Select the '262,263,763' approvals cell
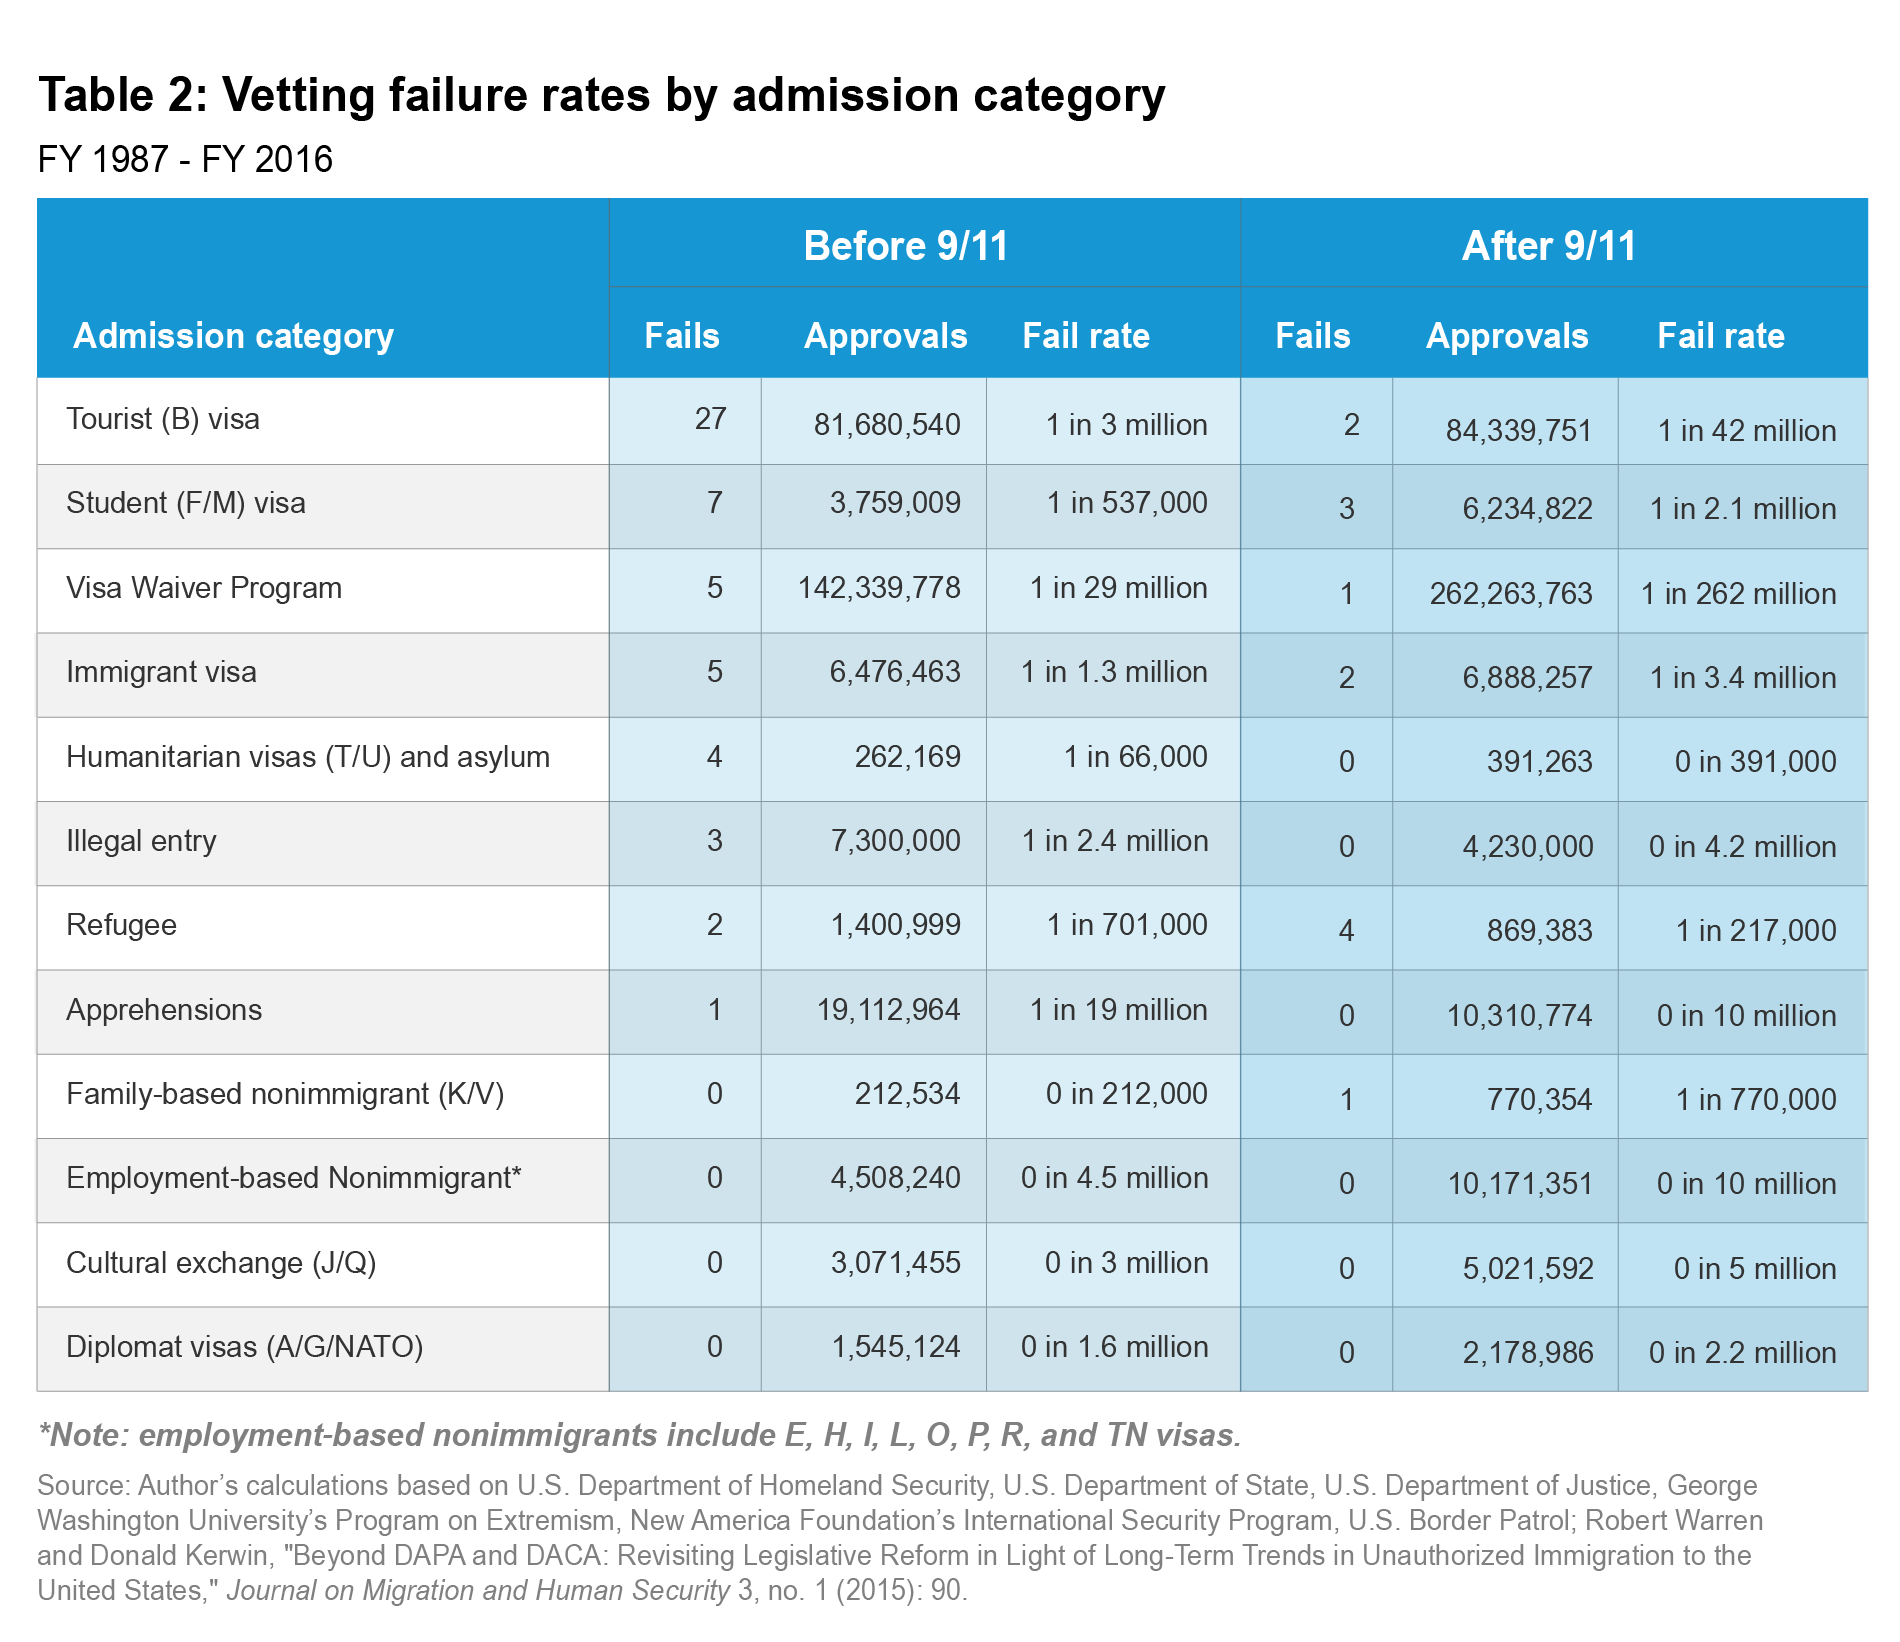 (x=1511, y=594)
